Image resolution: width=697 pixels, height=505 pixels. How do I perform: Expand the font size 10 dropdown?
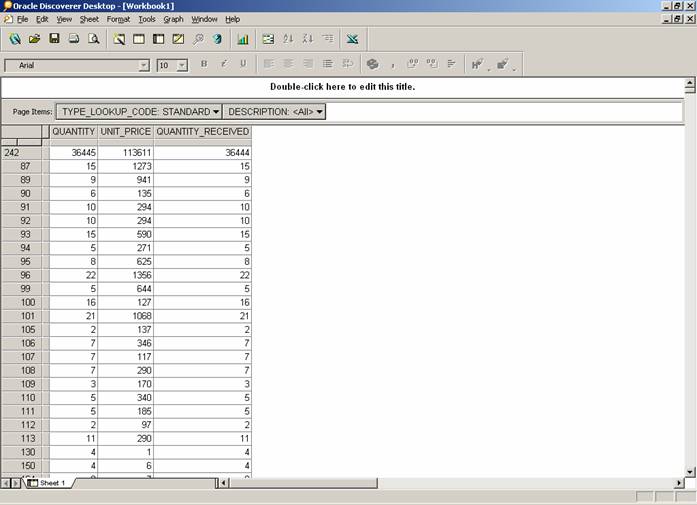click(x=182, y=65)
